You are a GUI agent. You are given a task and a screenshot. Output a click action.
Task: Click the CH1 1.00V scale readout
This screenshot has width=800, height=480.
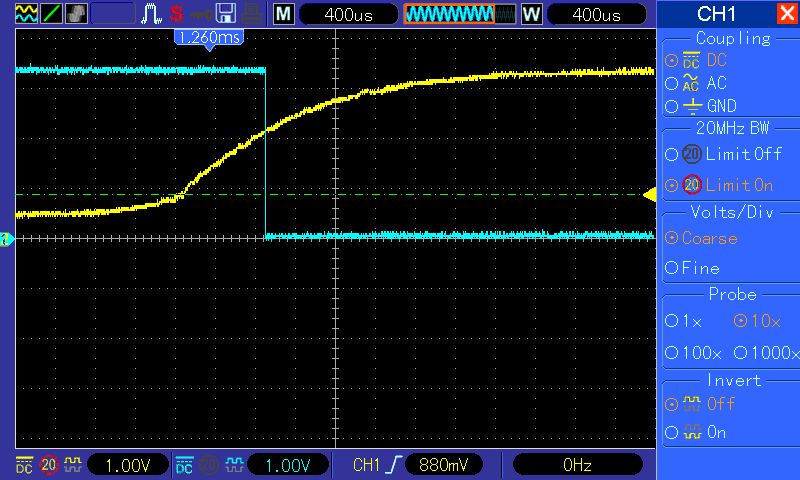point(128,465)
